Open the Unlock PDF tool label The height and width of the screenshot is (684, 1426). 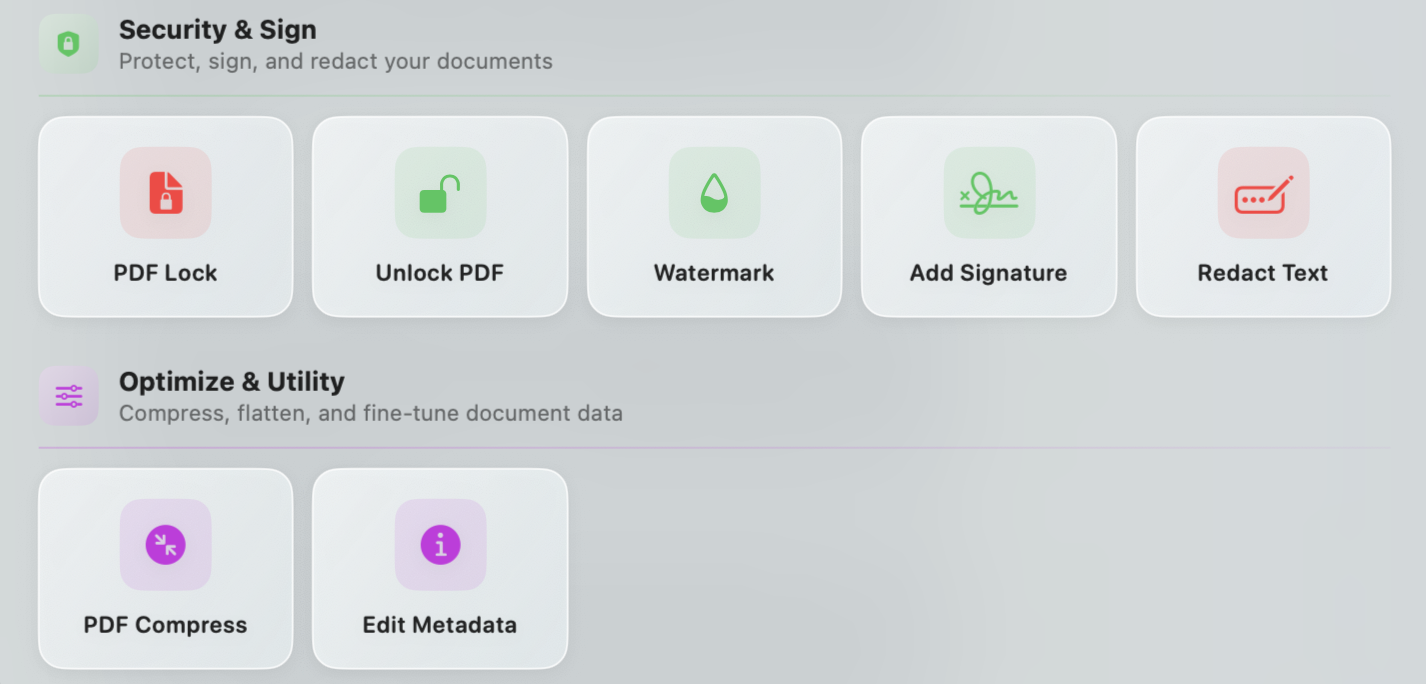pos(439,273)
